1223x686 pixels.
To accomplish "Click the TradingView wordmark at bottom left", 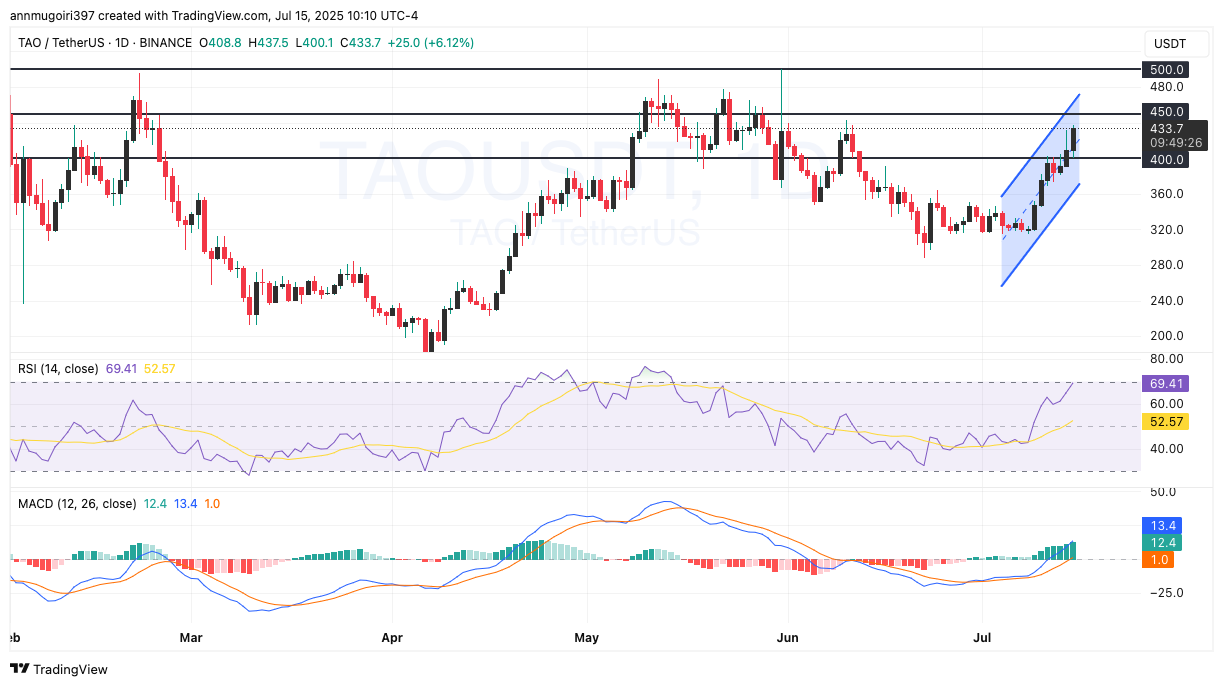I will tap(72, 669).
